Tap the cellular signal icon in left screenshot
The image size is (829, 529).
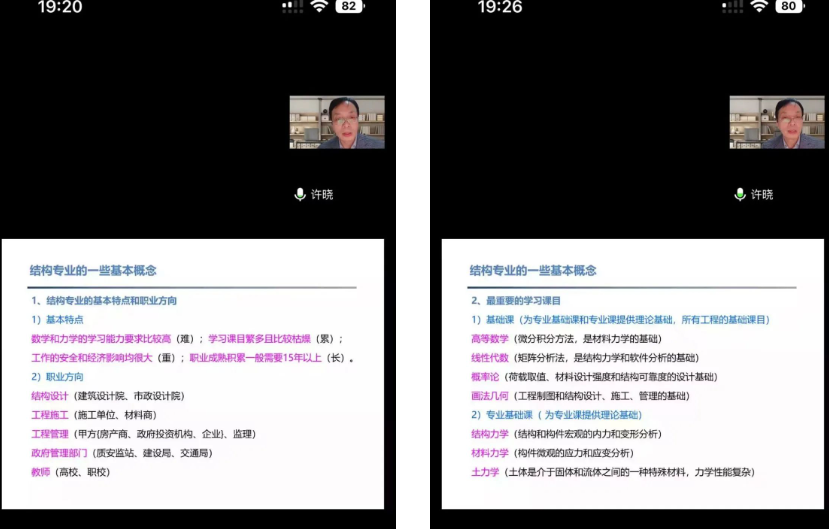pos(292,6)
